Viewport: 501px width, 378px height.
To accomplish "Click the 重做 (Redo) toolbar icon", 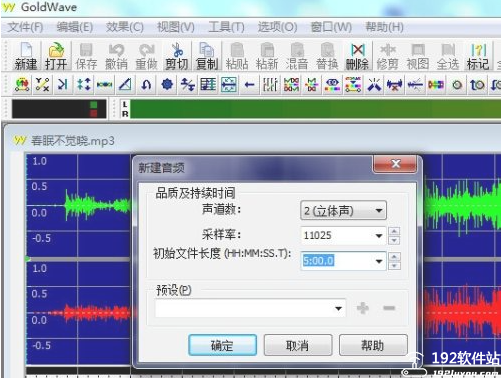I will pyautogui.click(x=146, y=56).
